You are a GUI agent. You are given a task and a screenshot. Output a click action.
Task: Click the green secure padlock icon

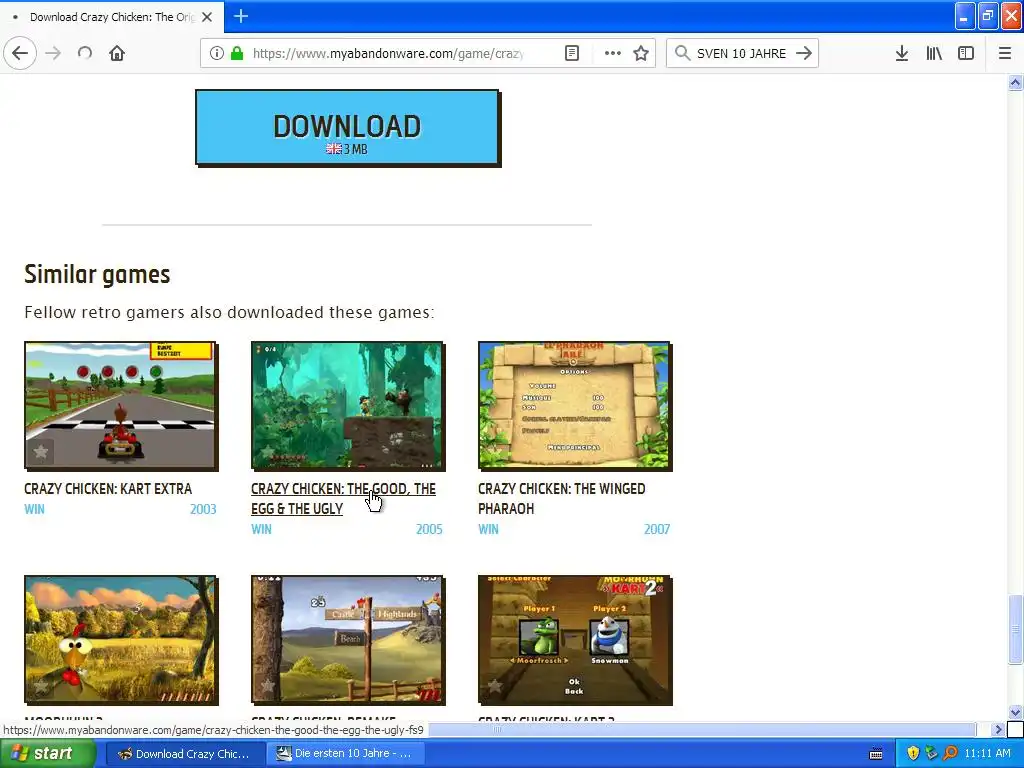tap(237, 54)
